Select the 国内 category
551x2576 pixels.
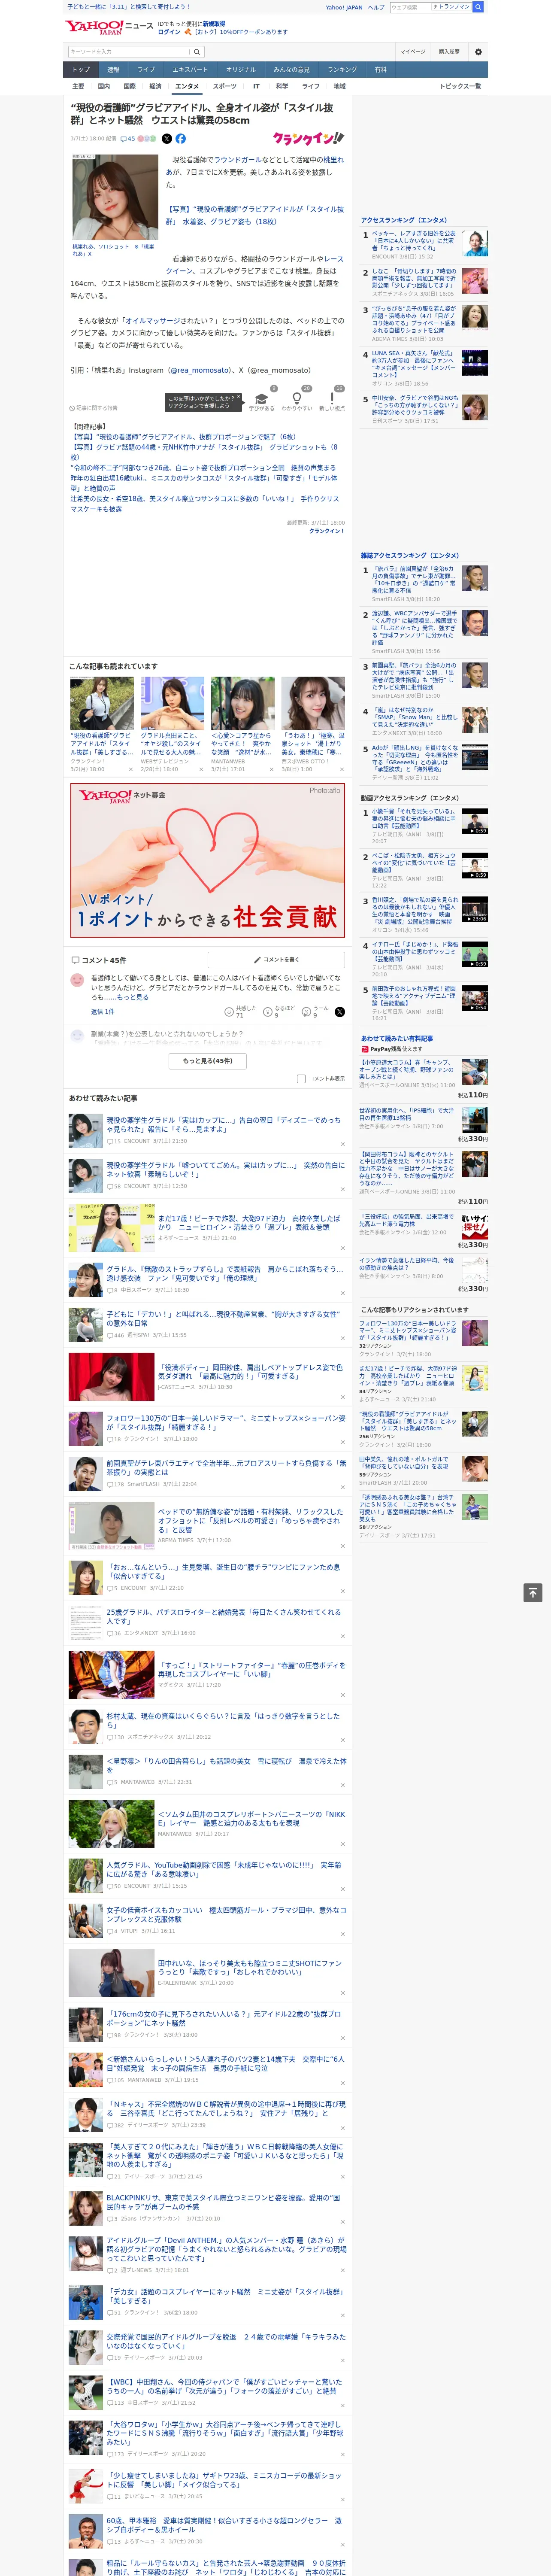pos(104,87)
